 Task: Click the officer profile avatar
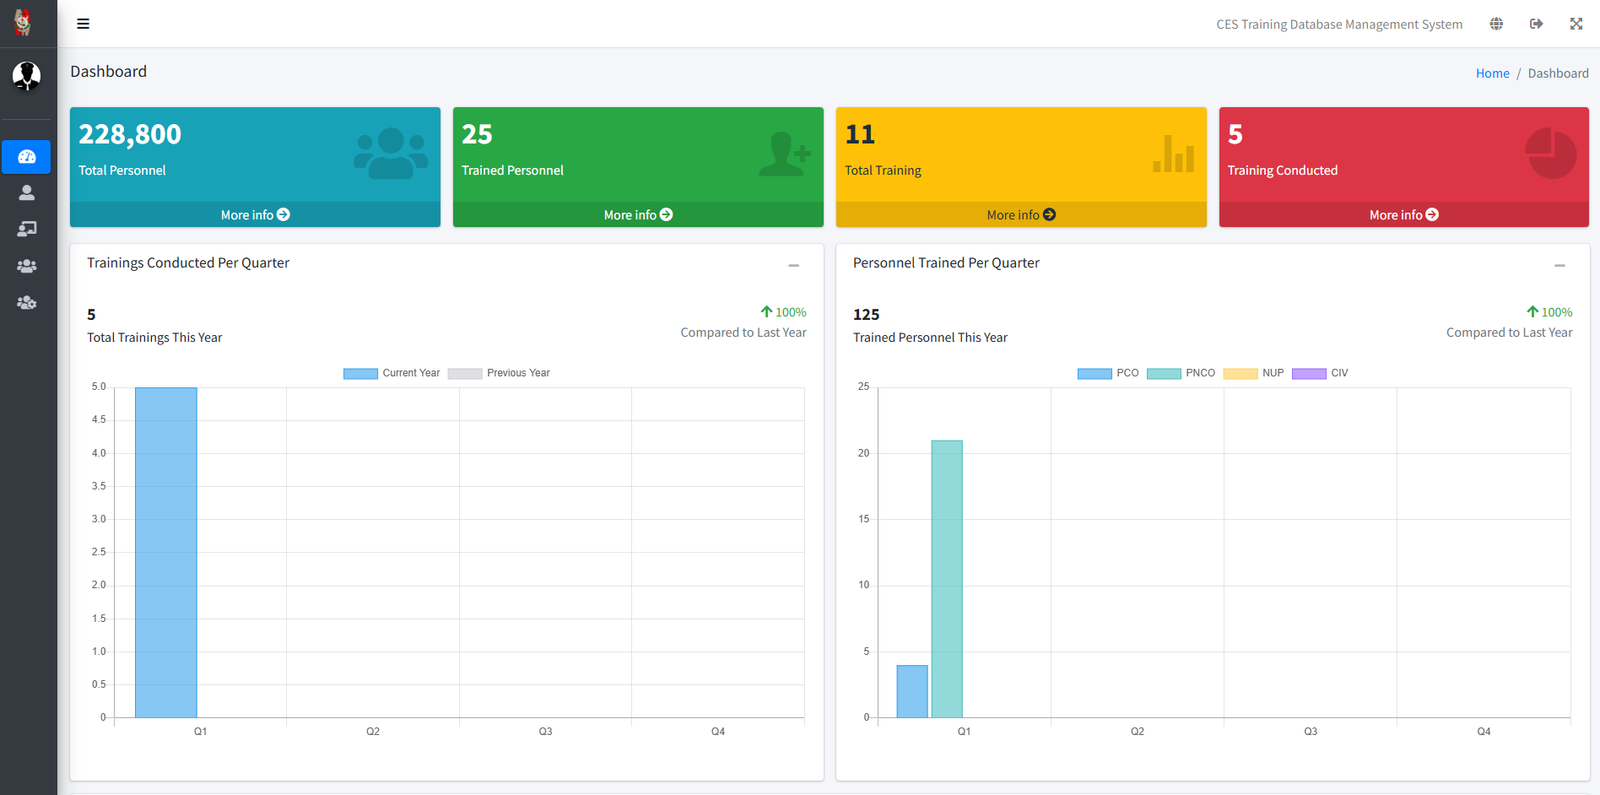27,76
